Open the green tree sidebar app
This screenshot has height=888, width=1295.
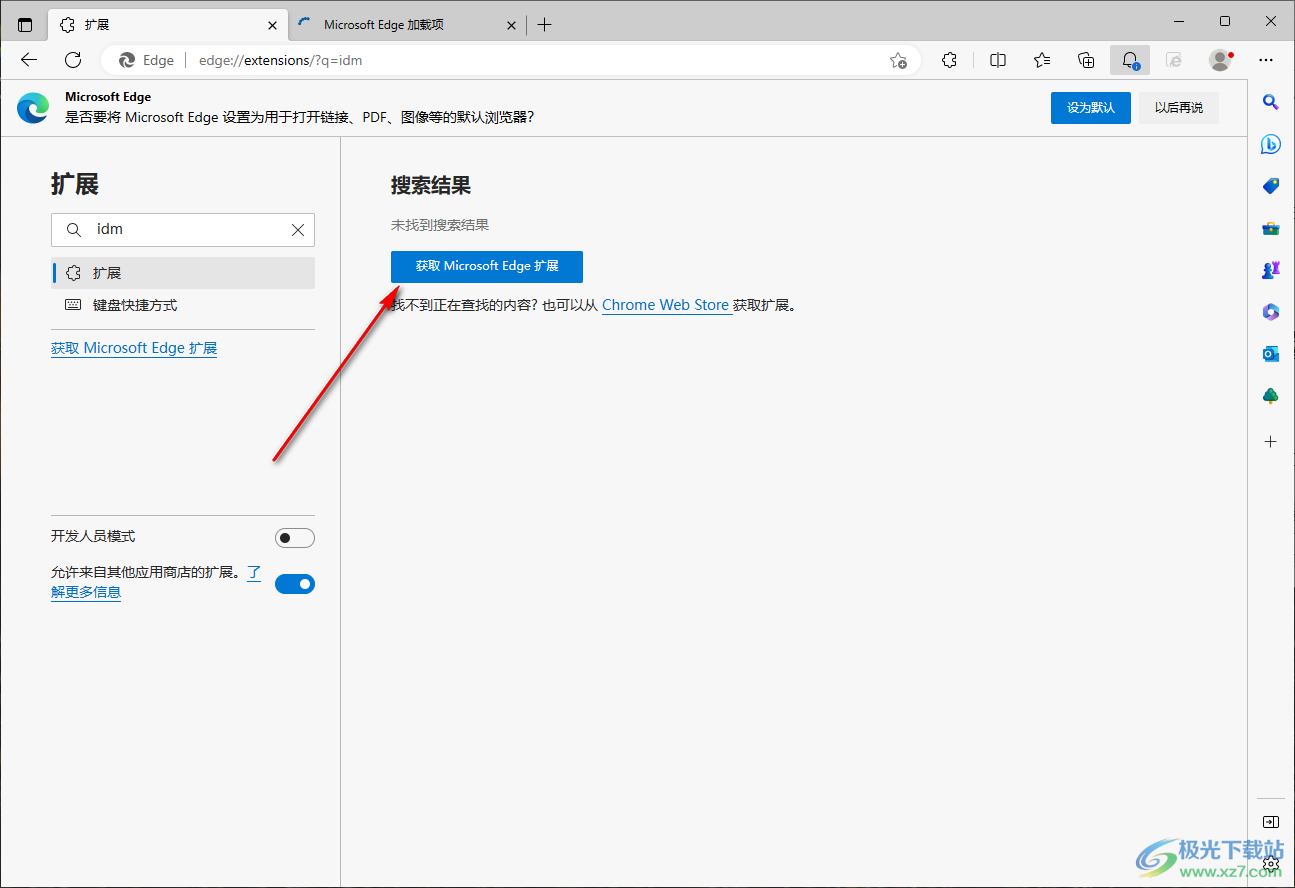pyautogui.click(x=1271, y=396)
